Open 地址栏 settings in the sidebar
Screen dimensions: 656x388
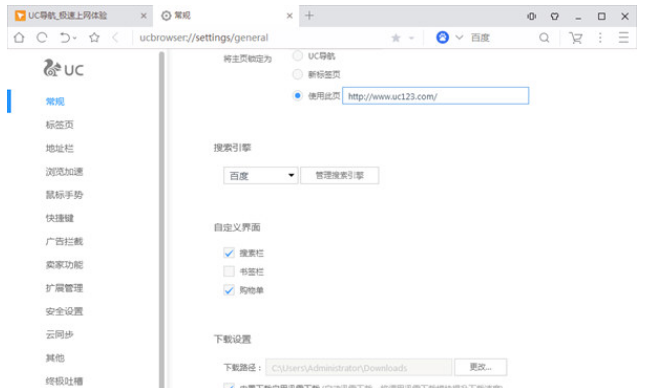coord(59,148)
